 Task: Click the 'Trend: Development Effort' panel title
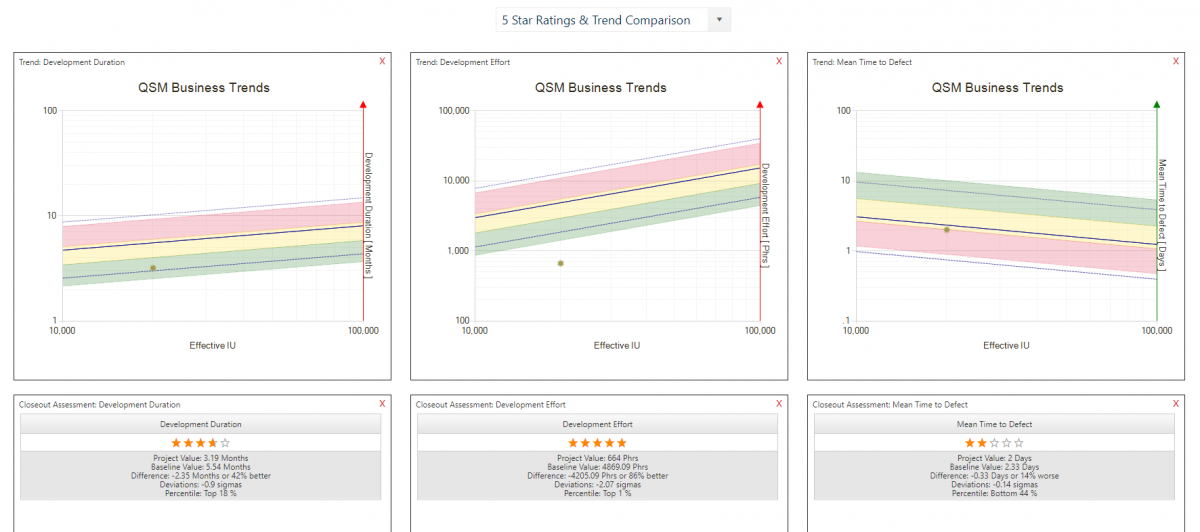pyautogui.click(x=463, y=62)
